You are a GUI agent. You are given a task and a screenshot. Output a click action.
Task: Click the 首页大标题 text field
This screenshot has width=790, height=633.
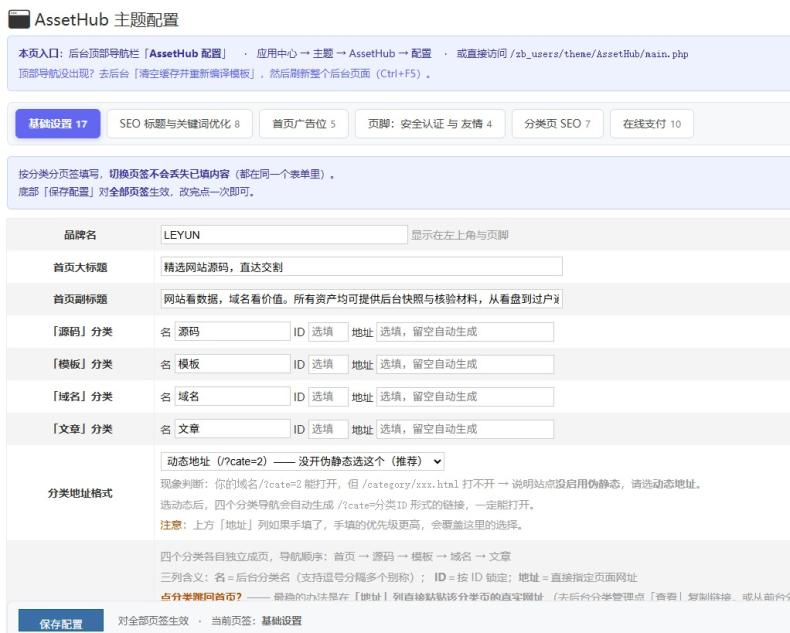(x=361, y=267)
